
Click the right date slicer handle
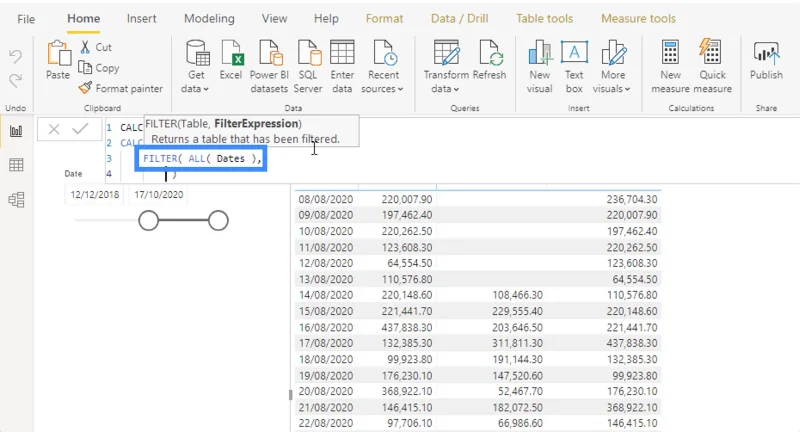(x=218, y=221)
